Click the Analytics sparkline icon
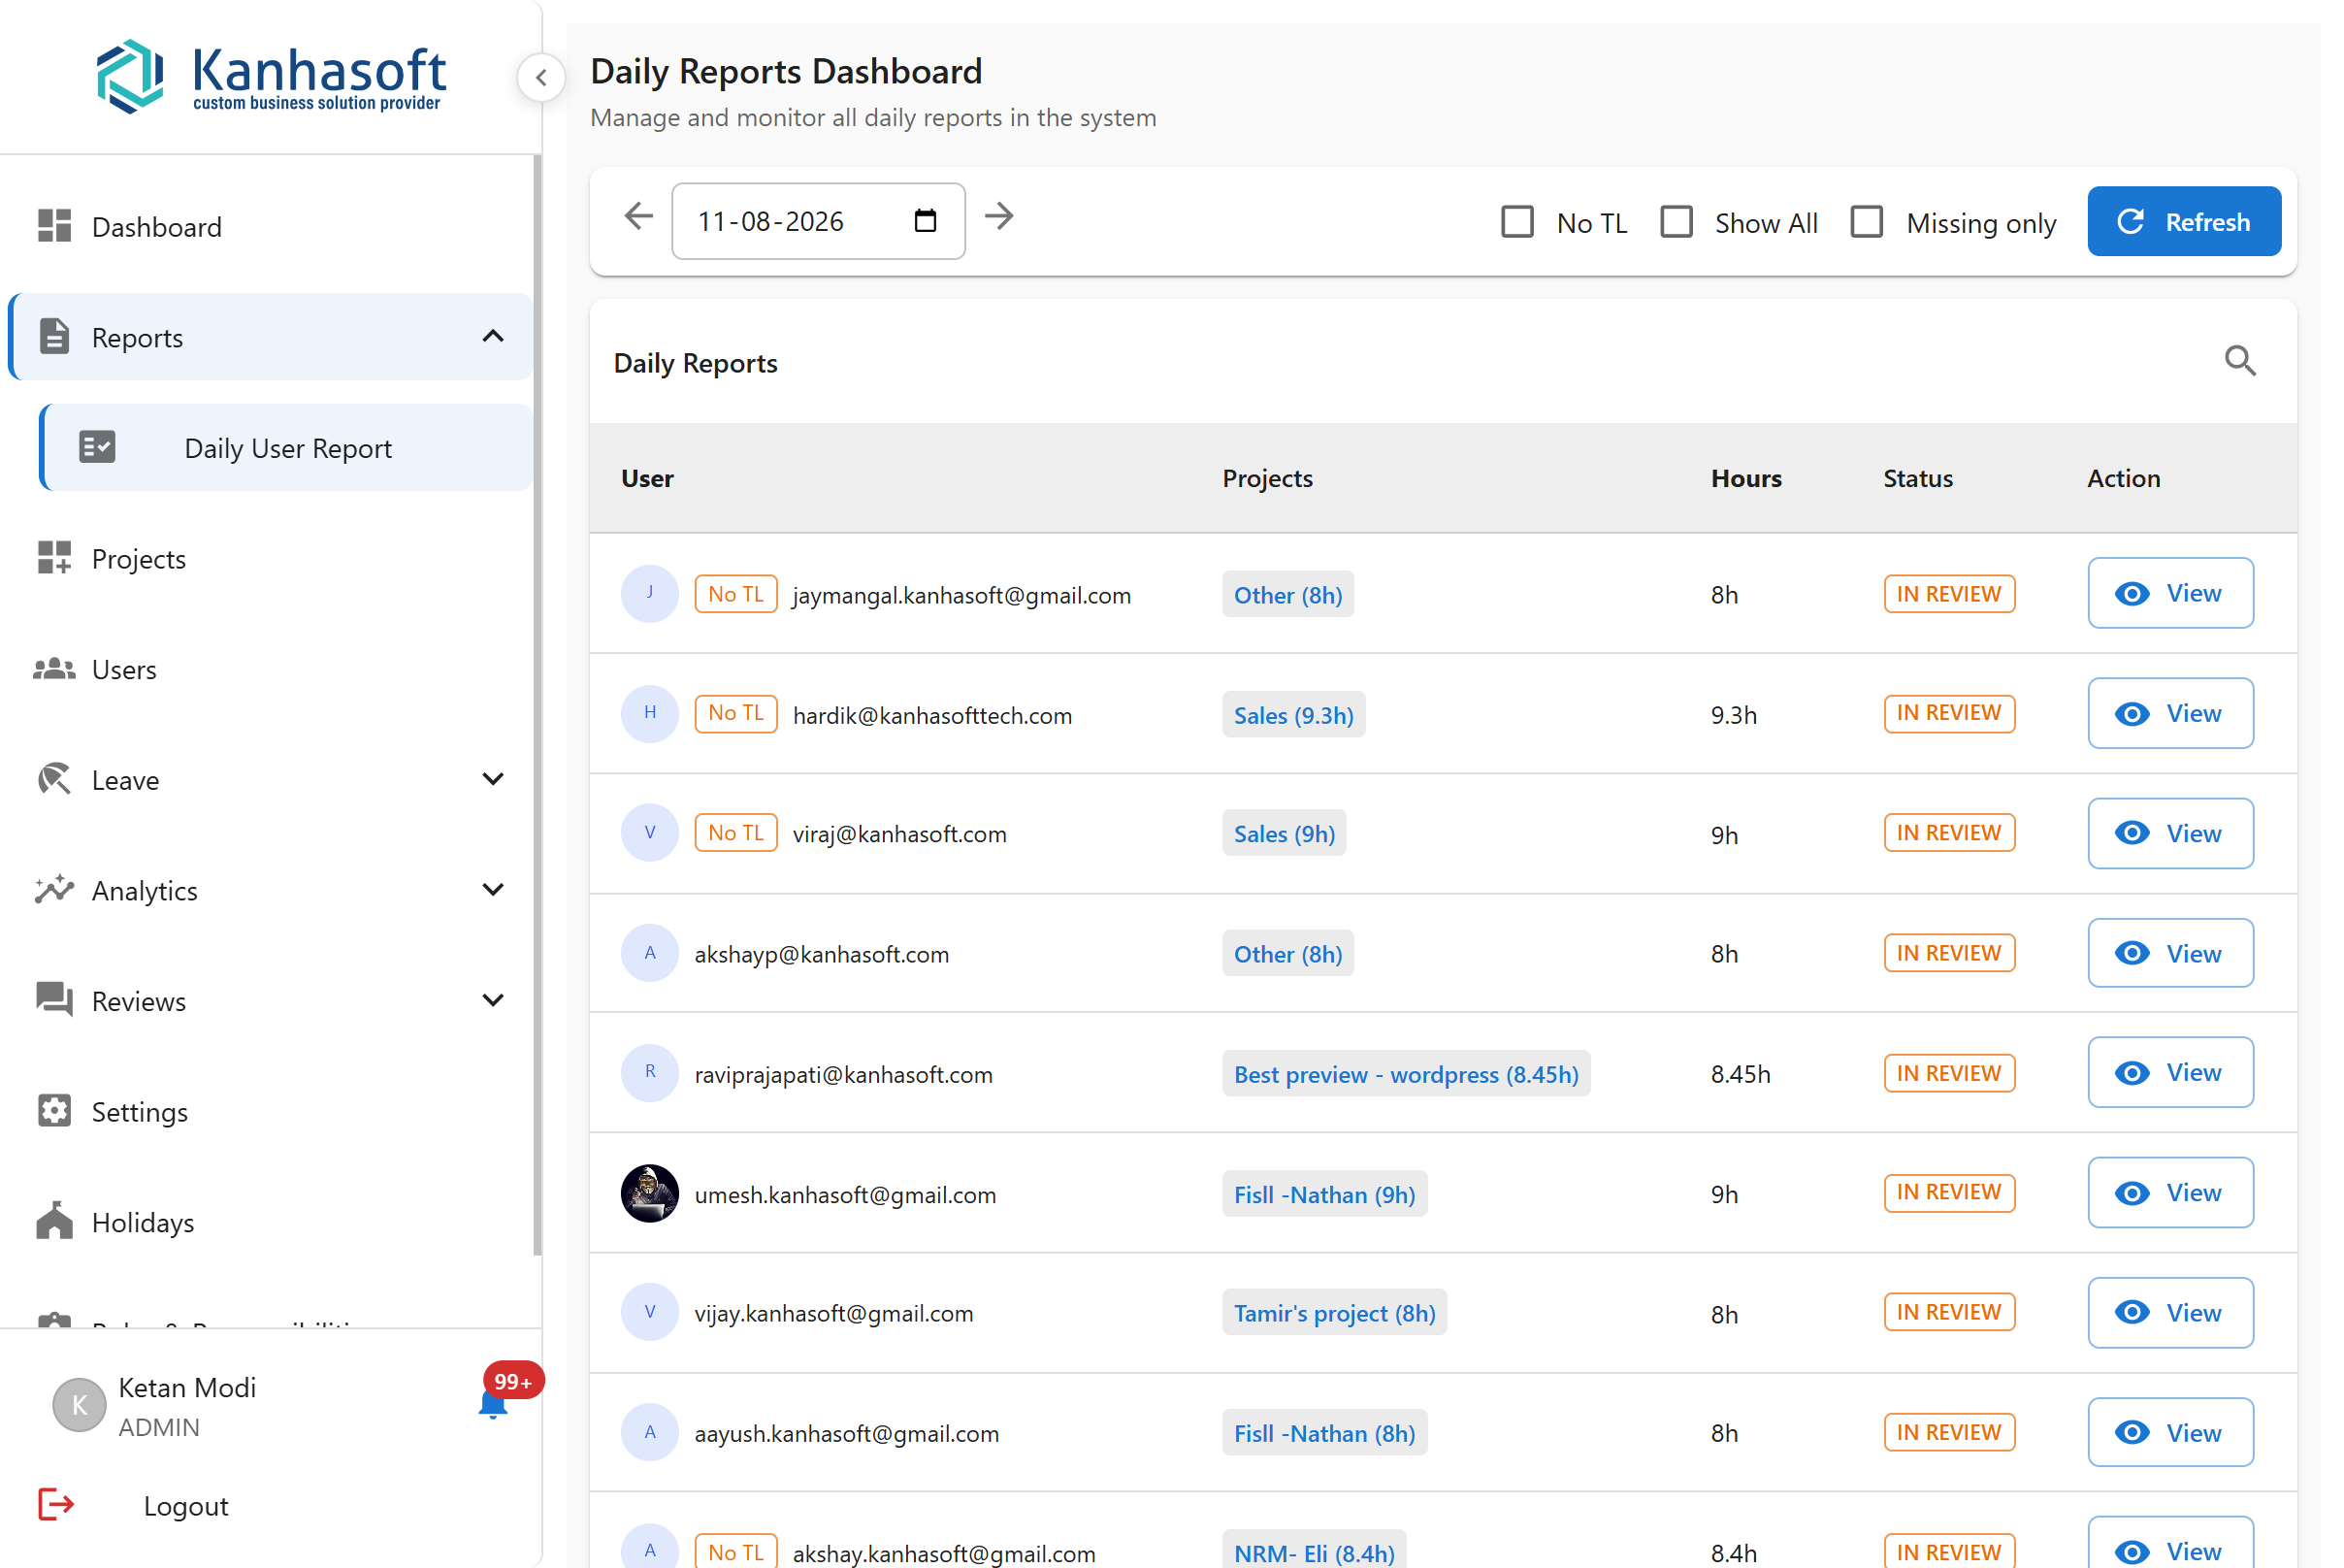This screenshot has height=1568, width=2344. 54,889
